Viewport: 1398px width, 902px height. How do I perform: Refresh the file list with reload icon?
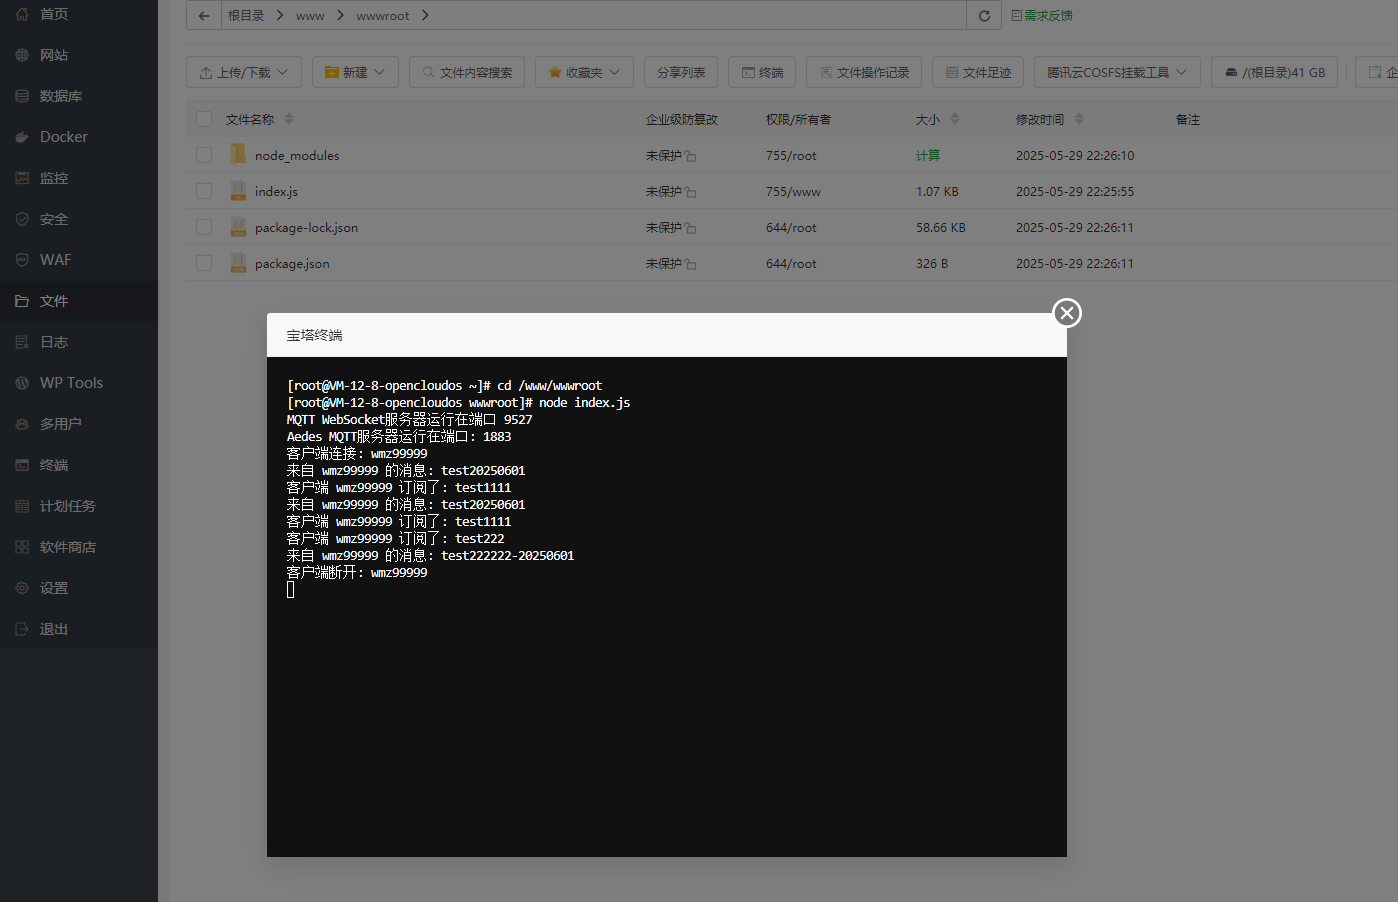point(984,16)
